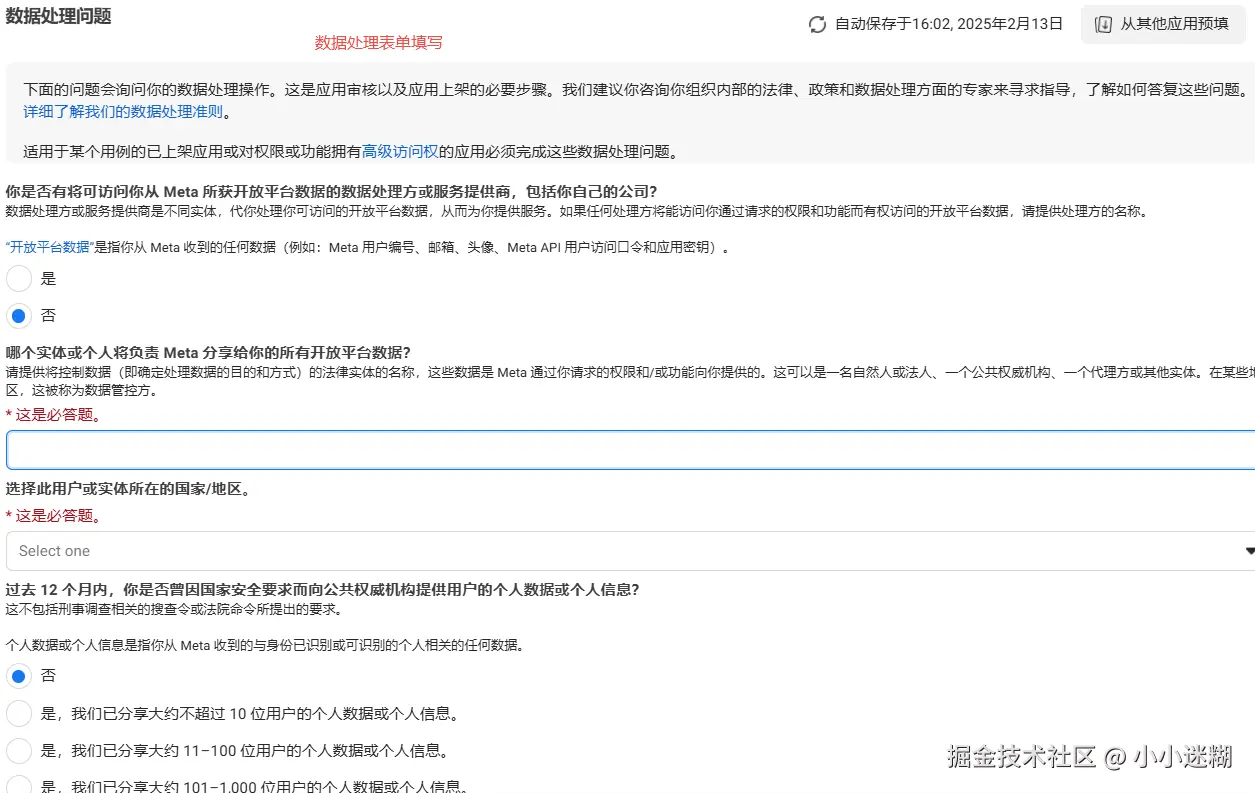Click the auto-save refresh icon
Screen dimensions: 1255x793
click(818, 24)
